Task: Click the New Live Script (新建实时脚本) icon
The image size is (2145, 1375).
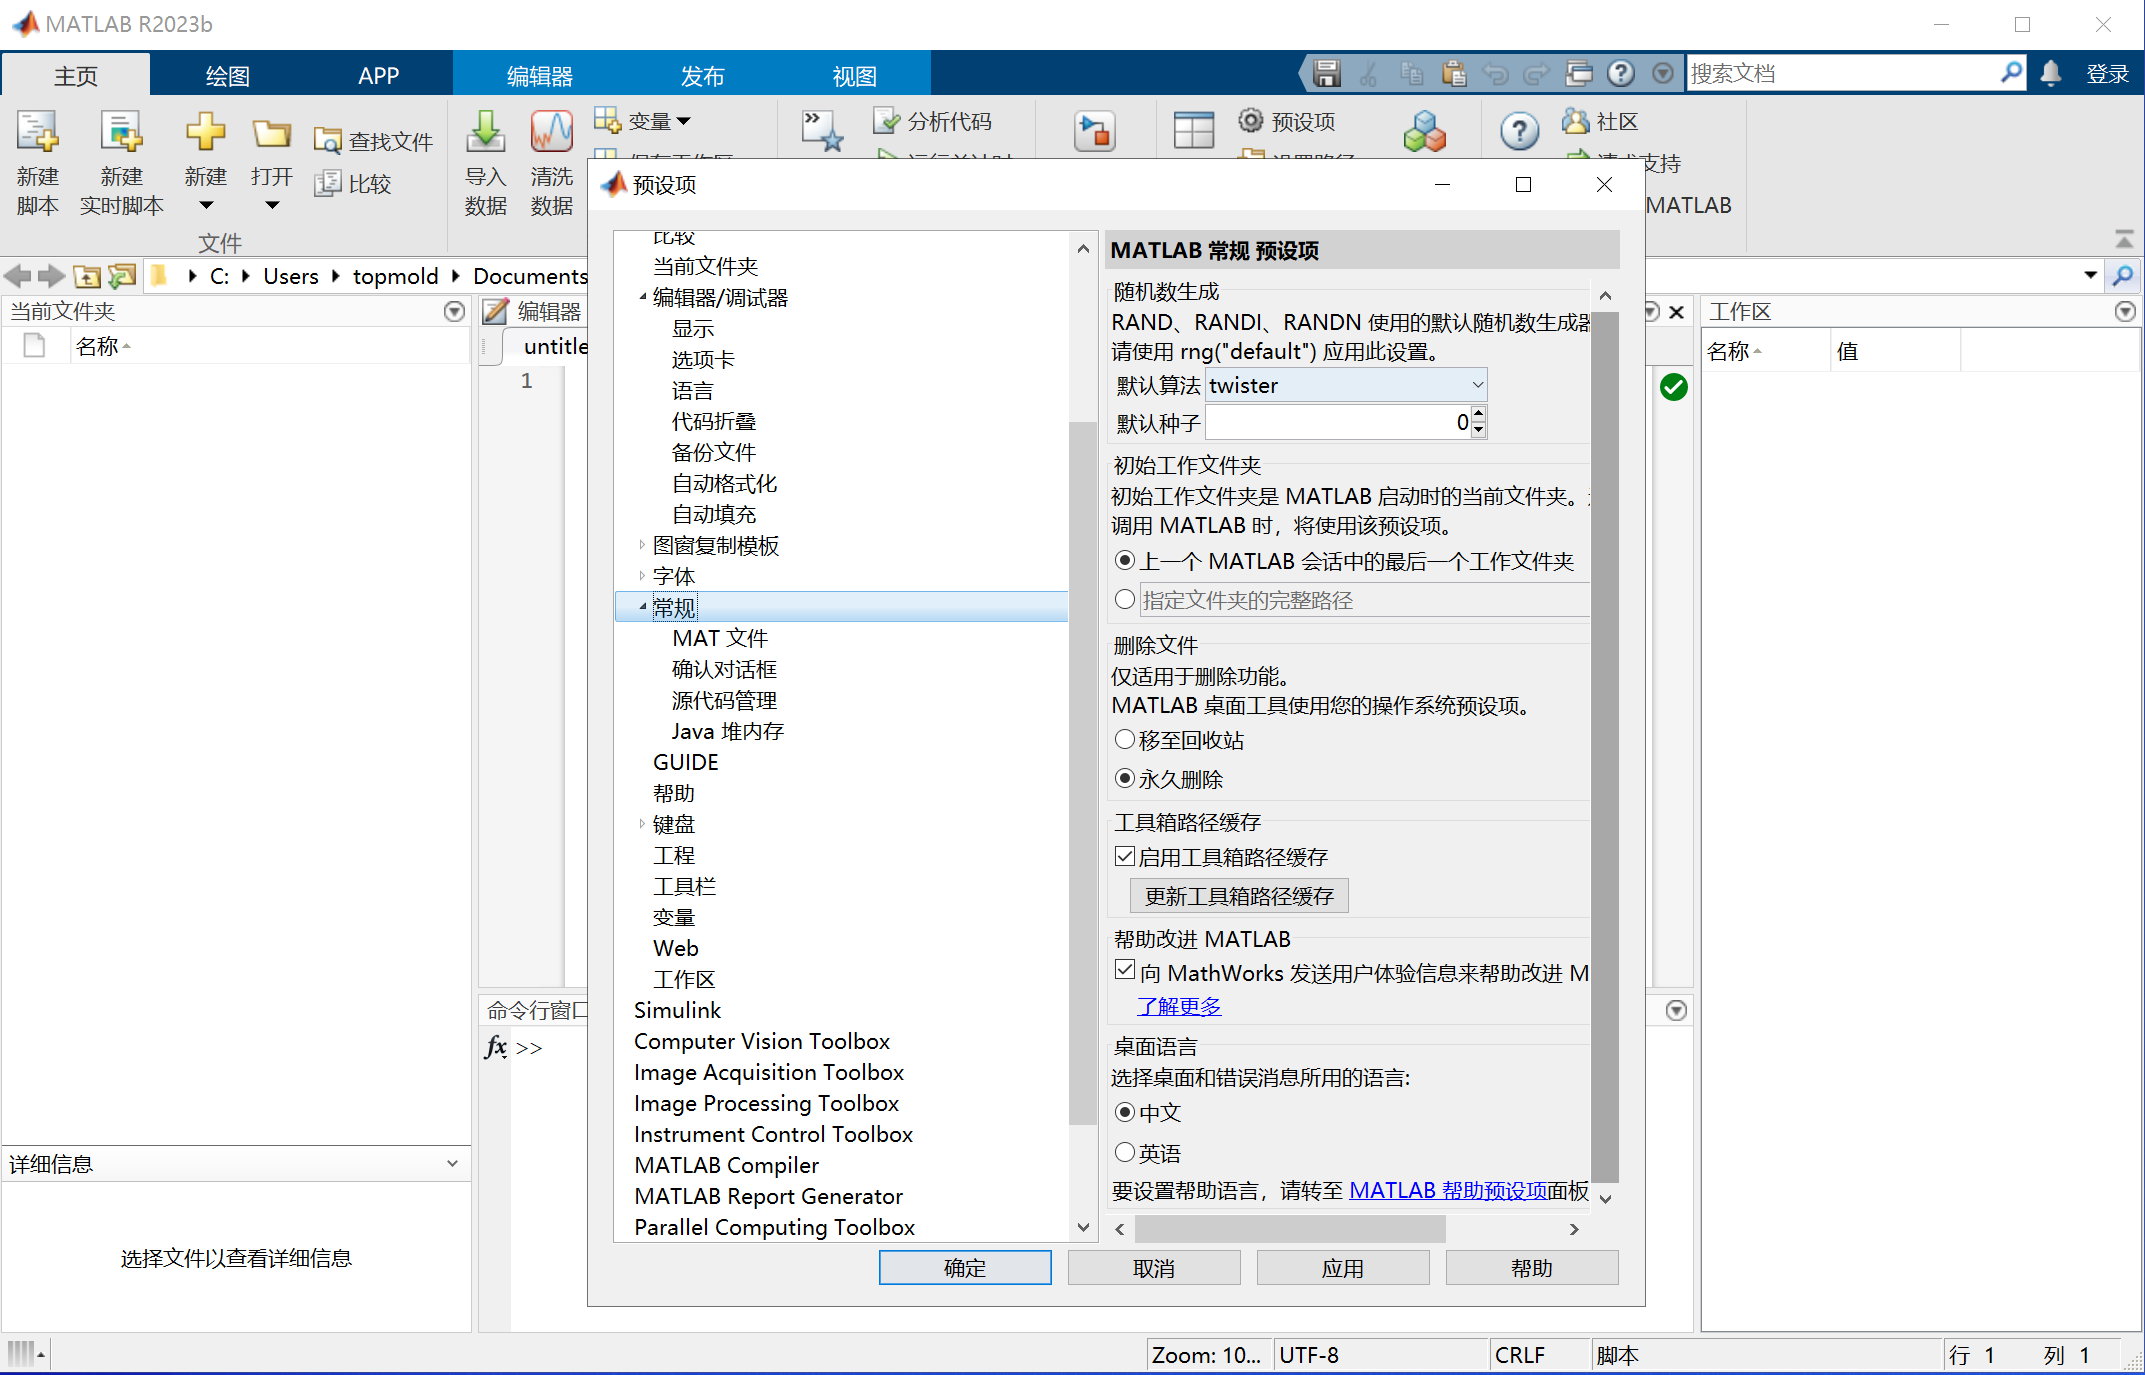Action: 121,133
